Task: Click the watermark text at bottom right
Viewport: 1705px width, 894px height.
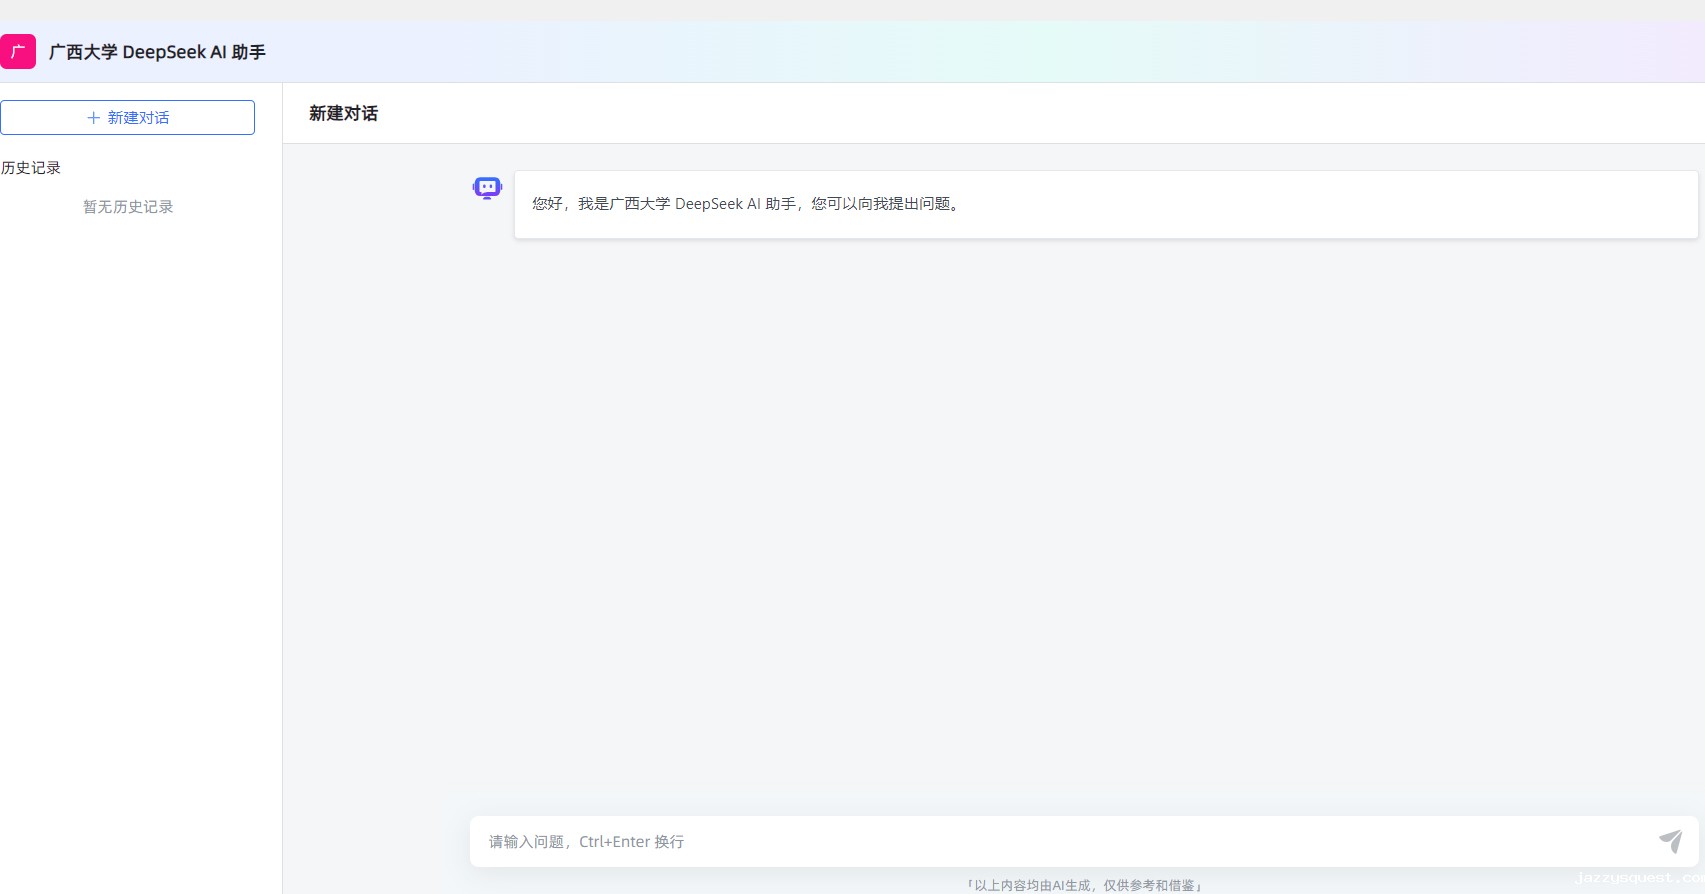Action: [1638, 878]
